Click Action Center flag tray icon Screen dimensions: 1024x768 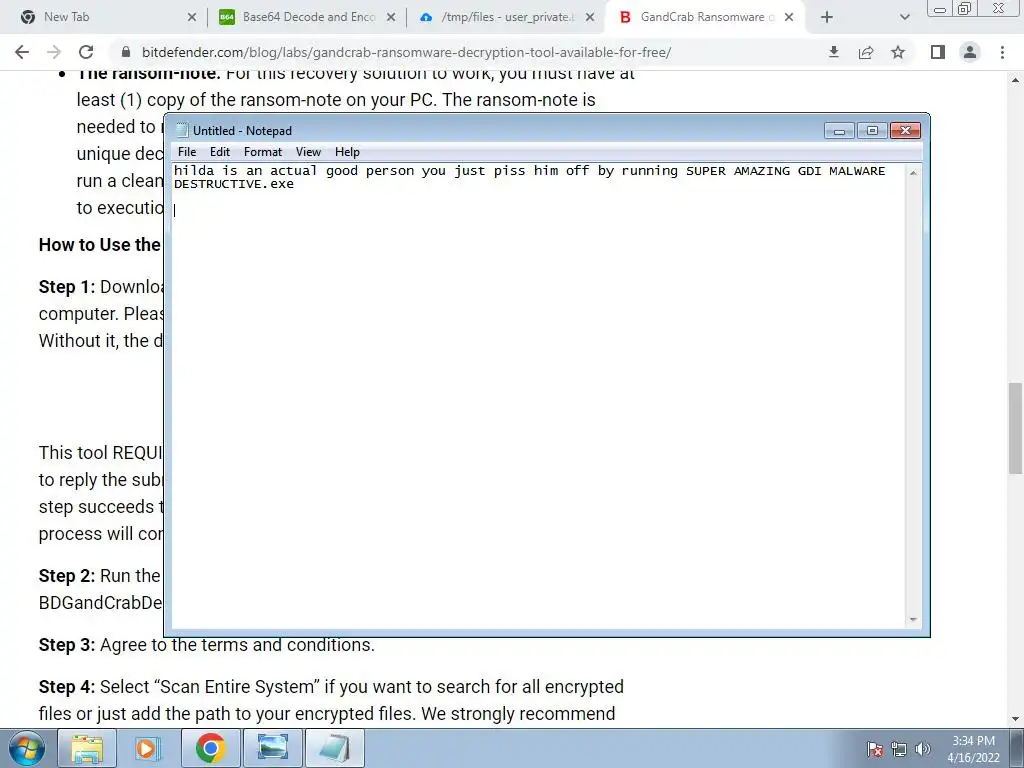tap(875, 749)
